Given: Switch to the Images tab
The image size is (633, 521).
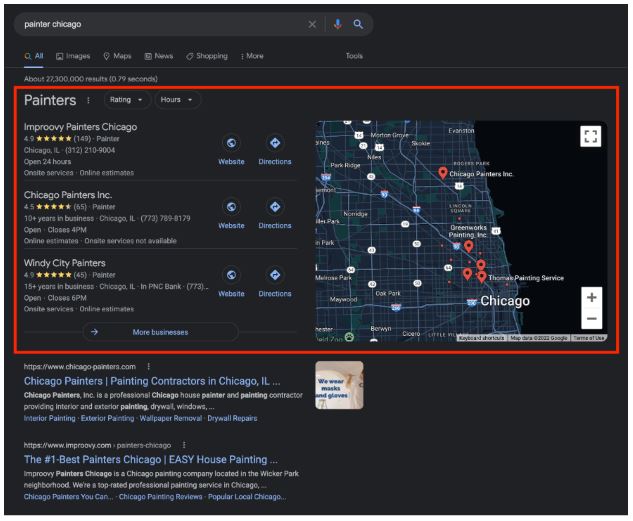Looking at the screenshot, I should click(73, 56).
